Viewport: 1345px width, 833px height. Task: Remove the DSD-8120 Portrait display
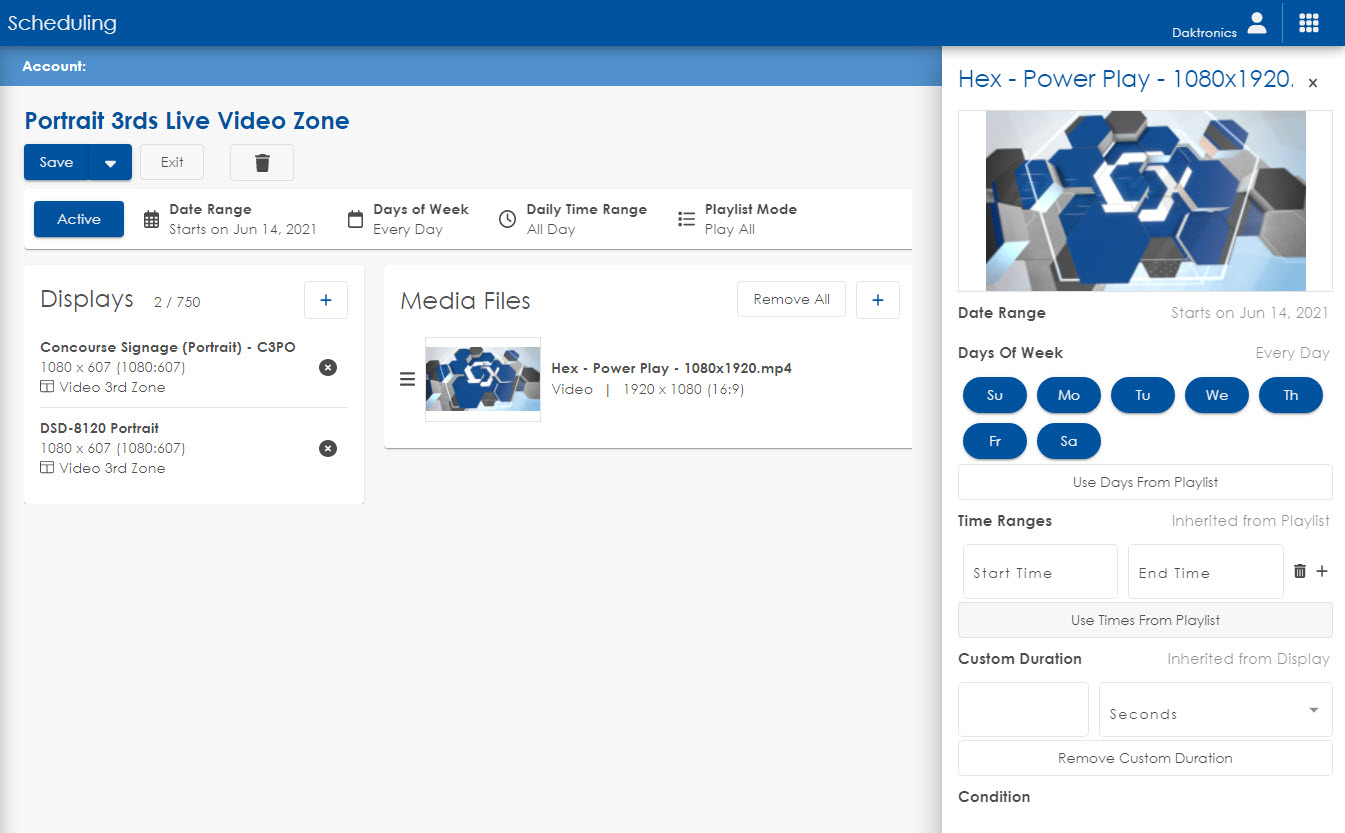327,448
